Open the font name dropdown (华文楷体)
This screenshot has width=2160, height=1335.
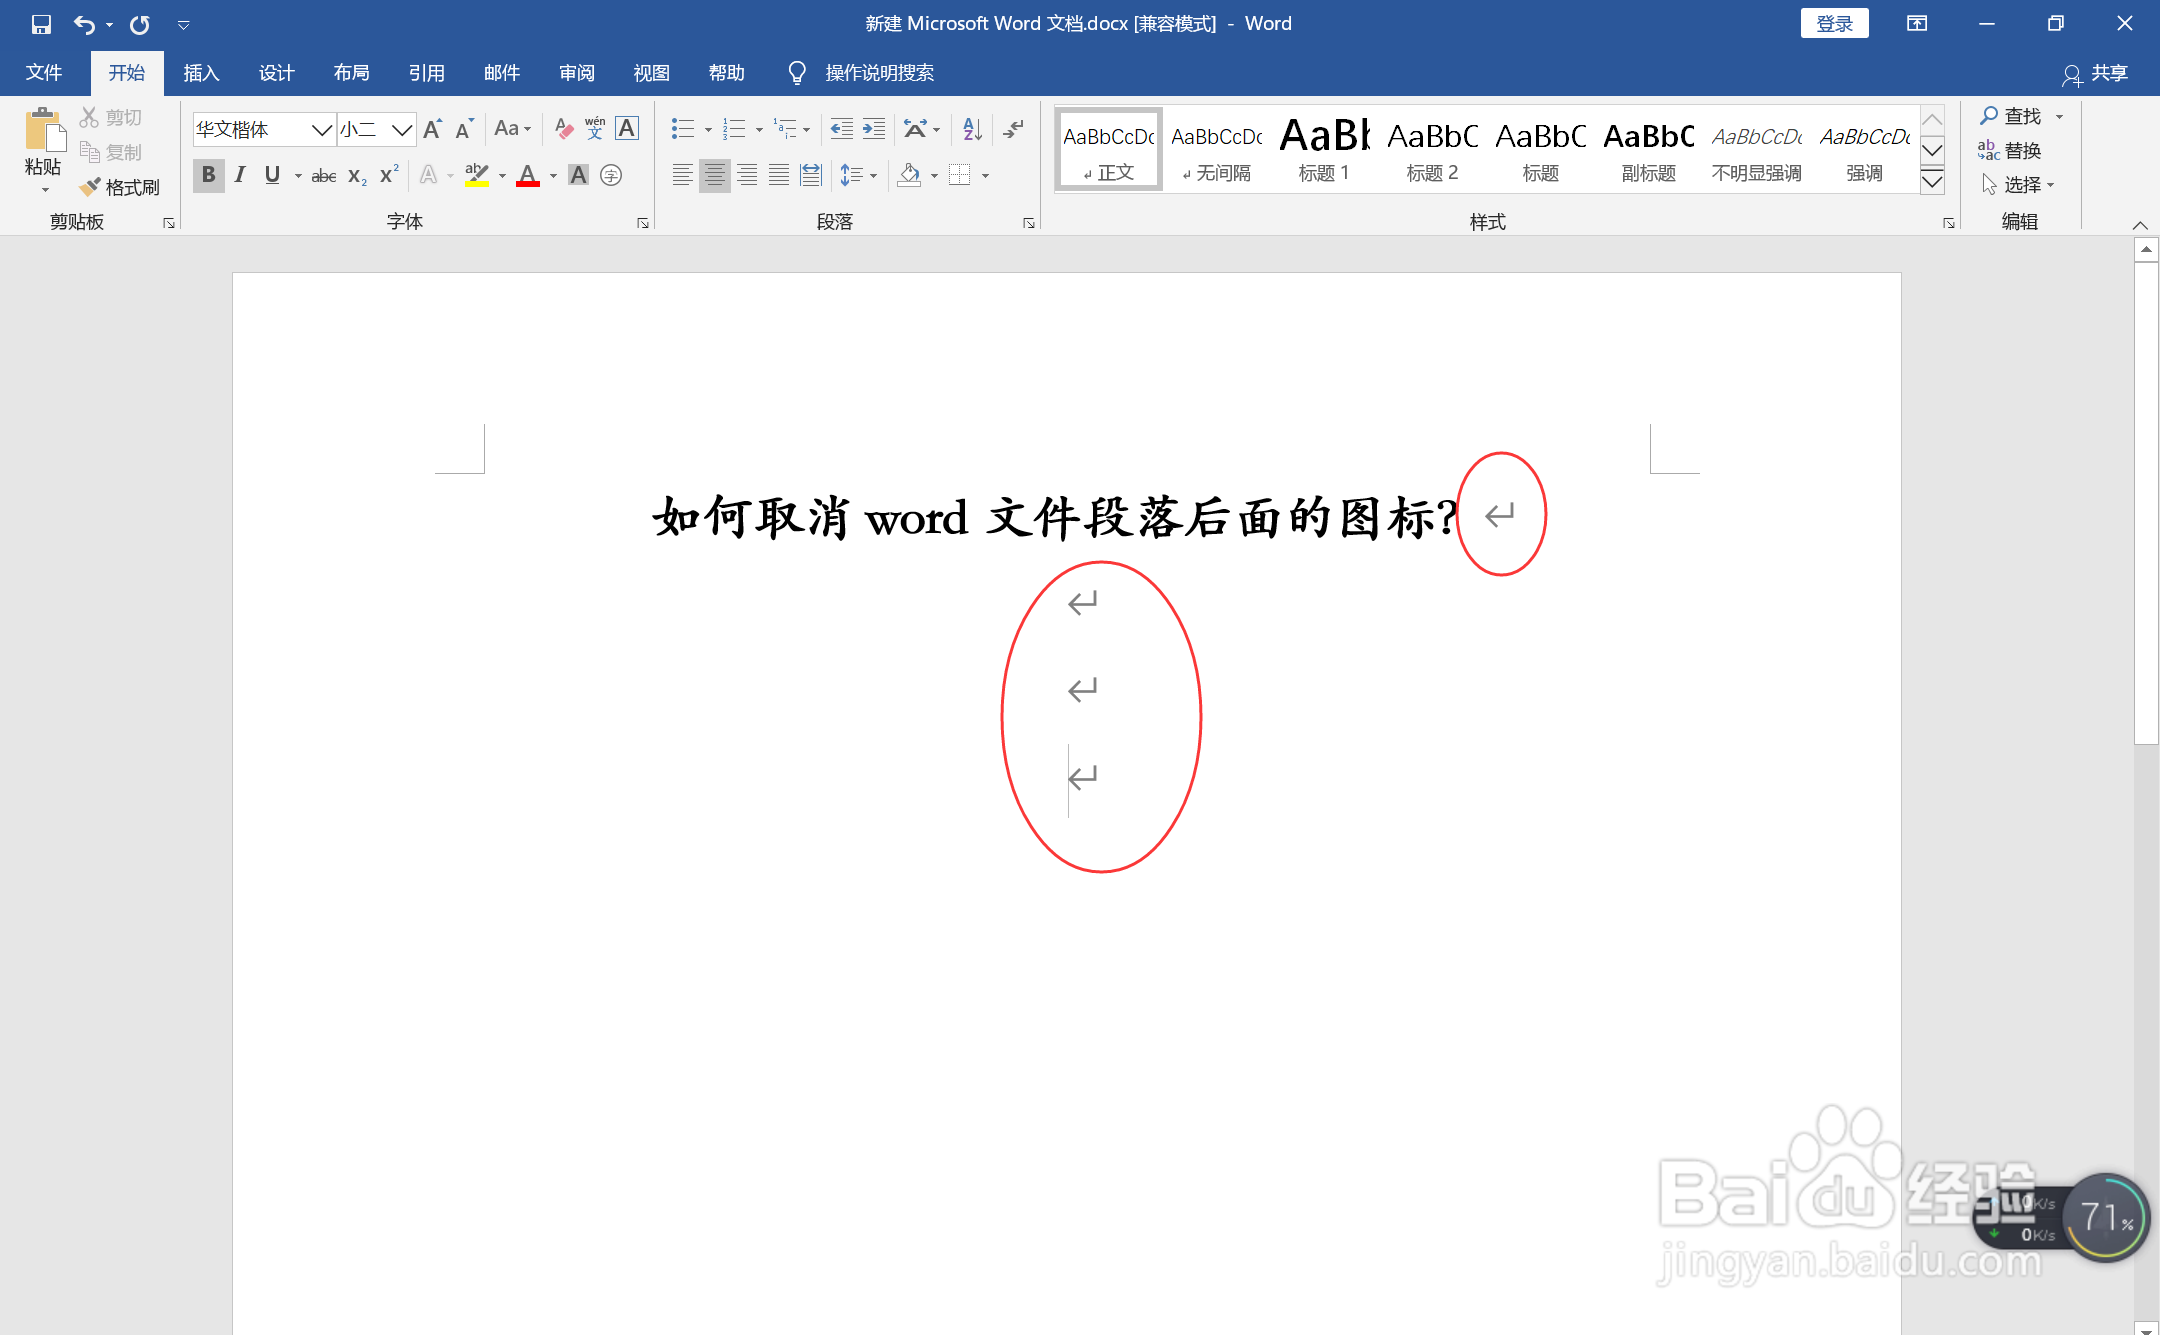(321, 129)
